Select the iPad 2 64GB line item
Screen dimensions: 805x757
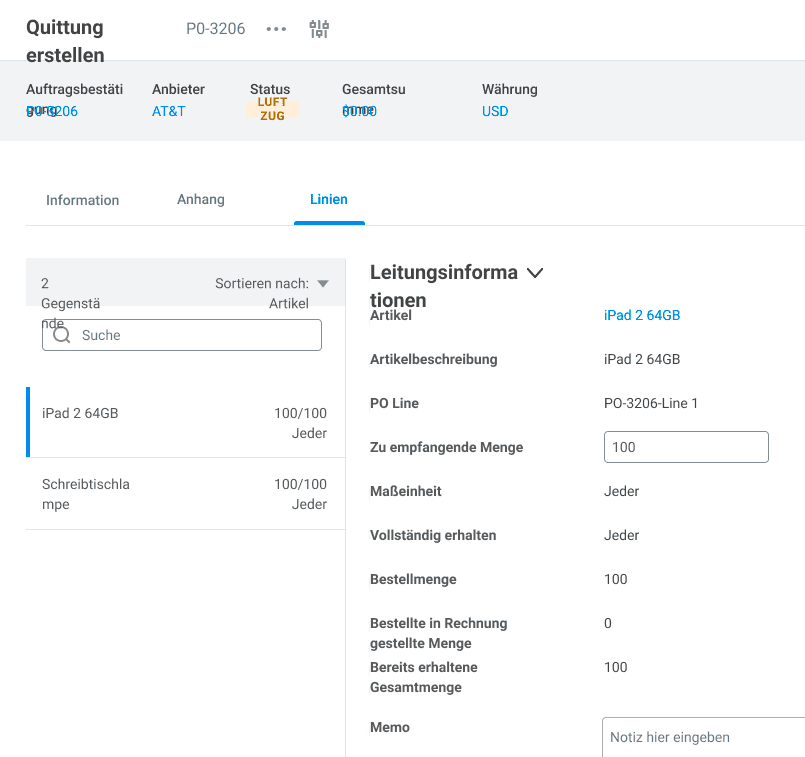(x=185, y=422)
